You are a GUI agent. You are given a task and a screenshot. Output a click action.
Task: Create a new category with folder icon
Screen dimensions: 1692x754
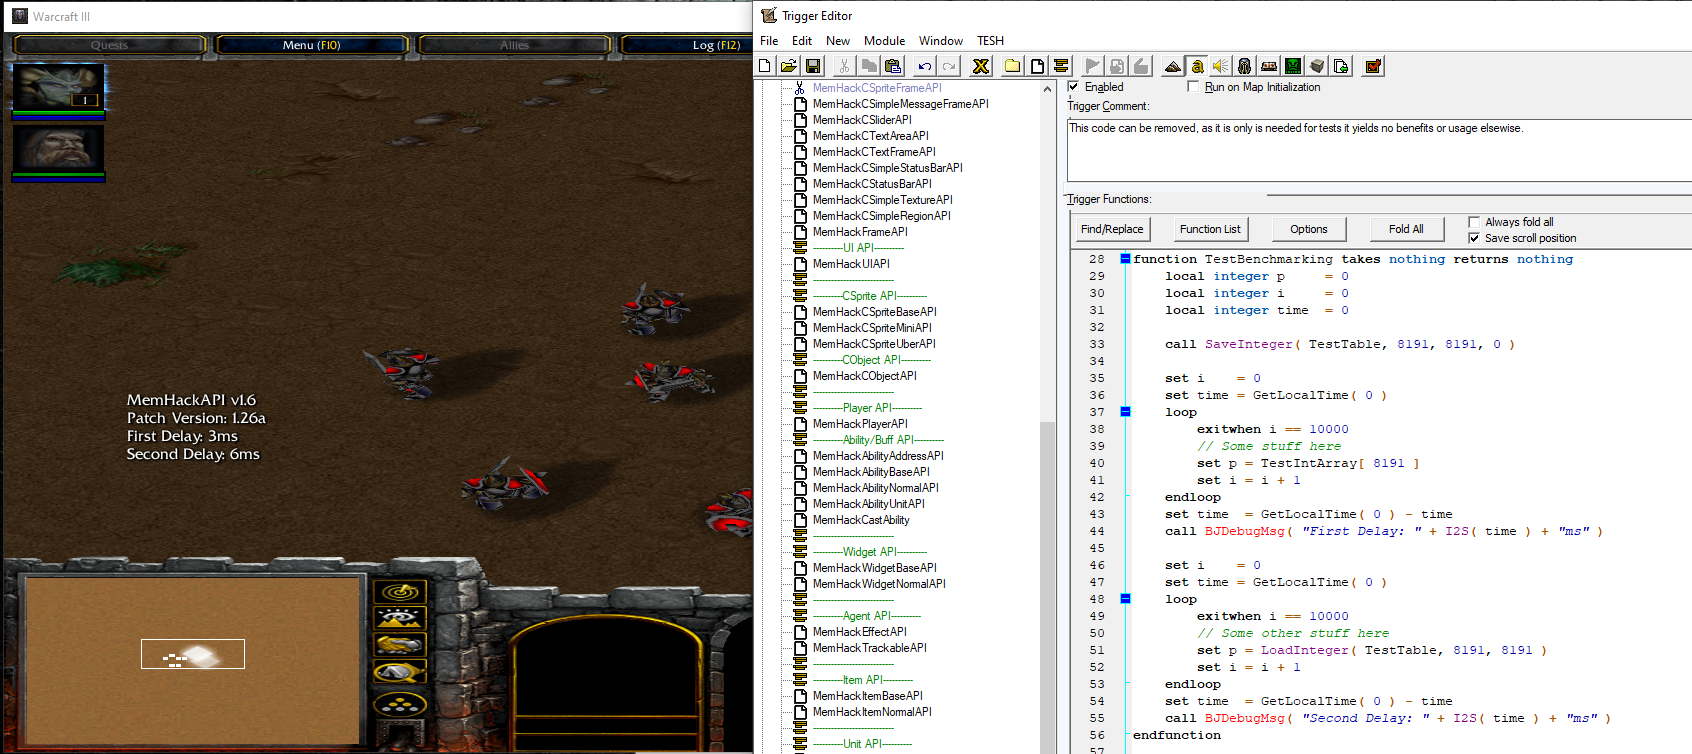pyautogui.click(x=1013, y=66)
